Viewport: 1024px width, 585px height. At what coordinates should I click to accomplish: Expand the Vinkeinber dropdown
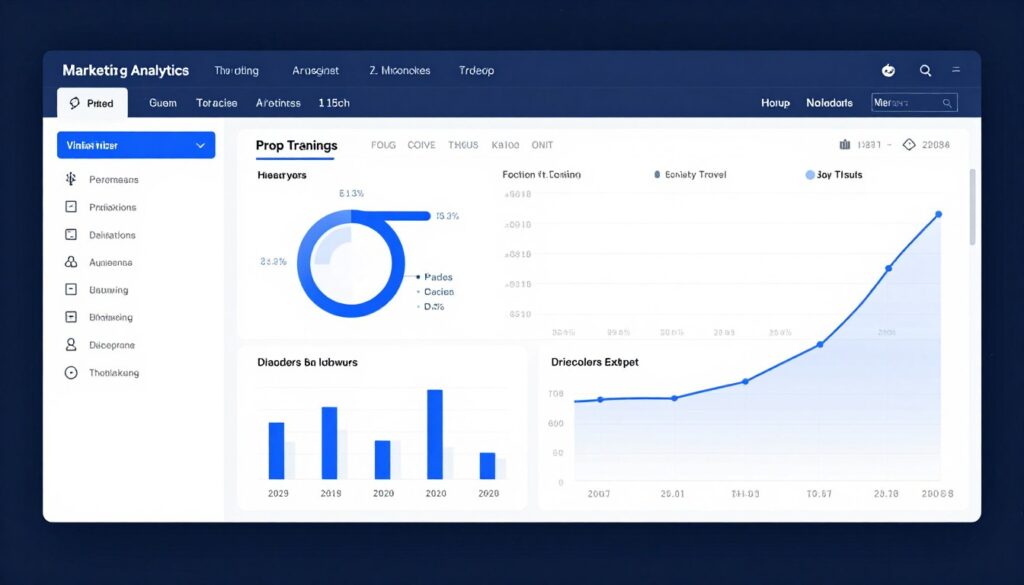pyautogui.click(x=136, y=145)
